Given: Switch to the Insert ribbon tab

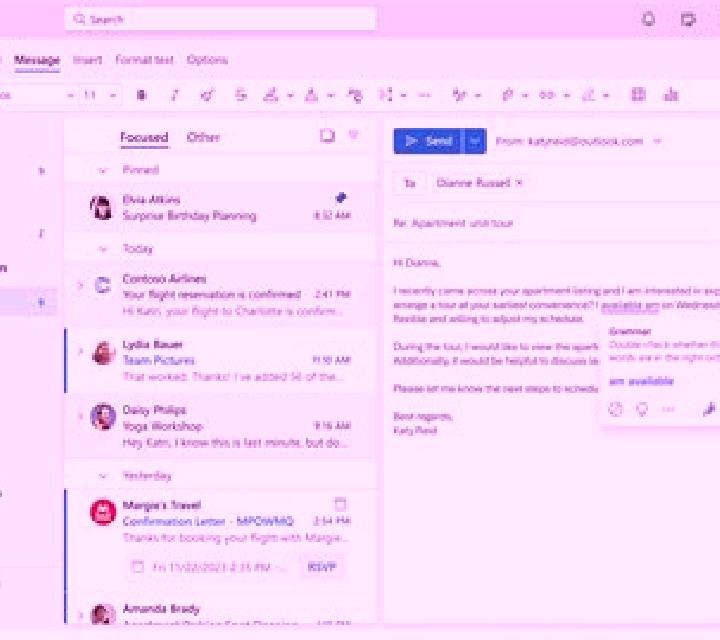Looking at the screenshot, I should (x=87, y=60).
